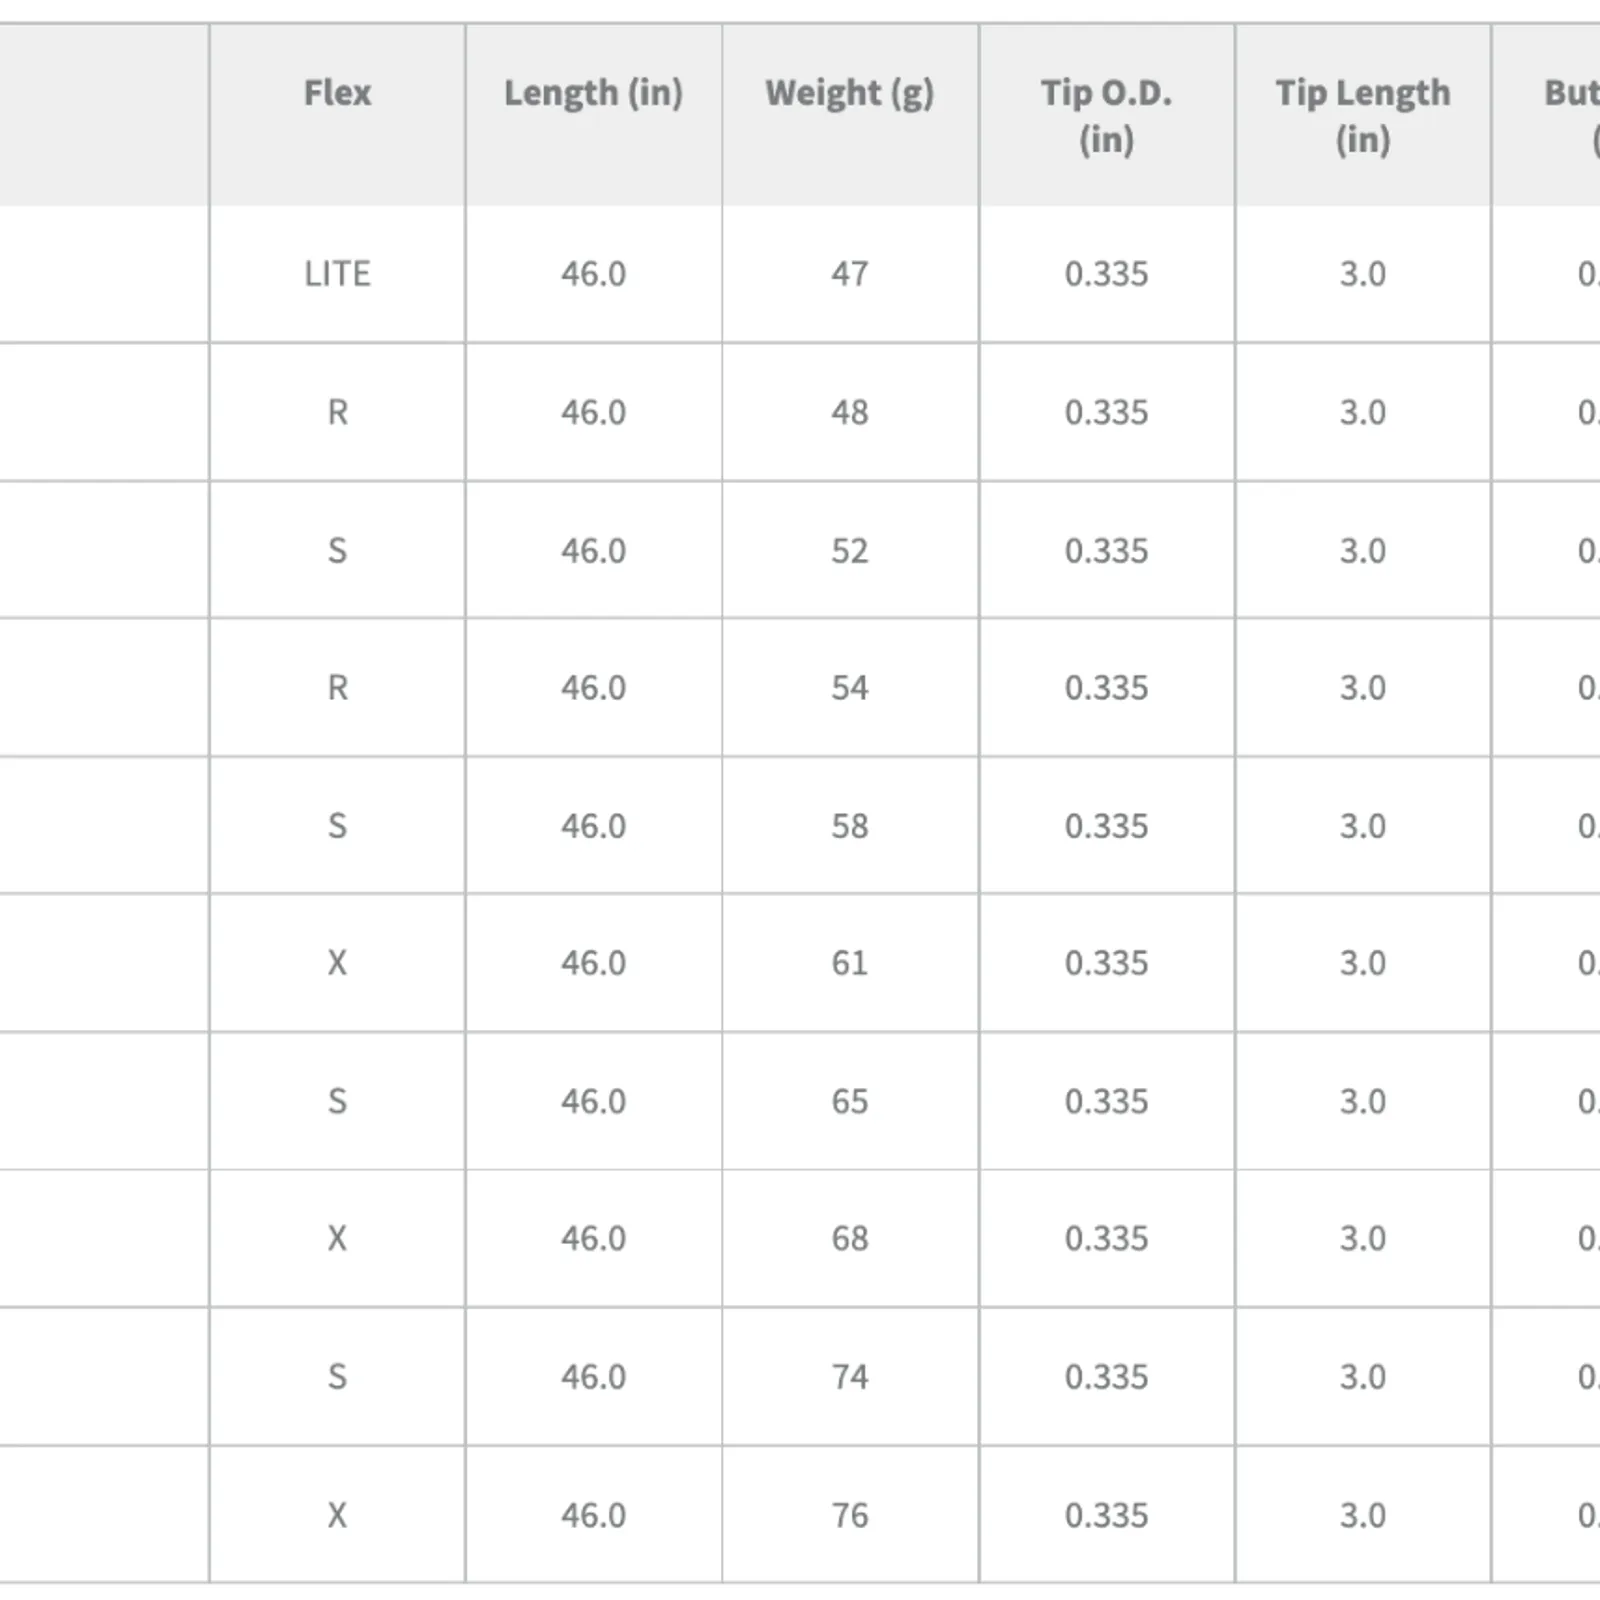Image resolution: width=1600 pixels, height=1600 pixels.
Task: Click the Length (in) column header
Action: point(593,115)
